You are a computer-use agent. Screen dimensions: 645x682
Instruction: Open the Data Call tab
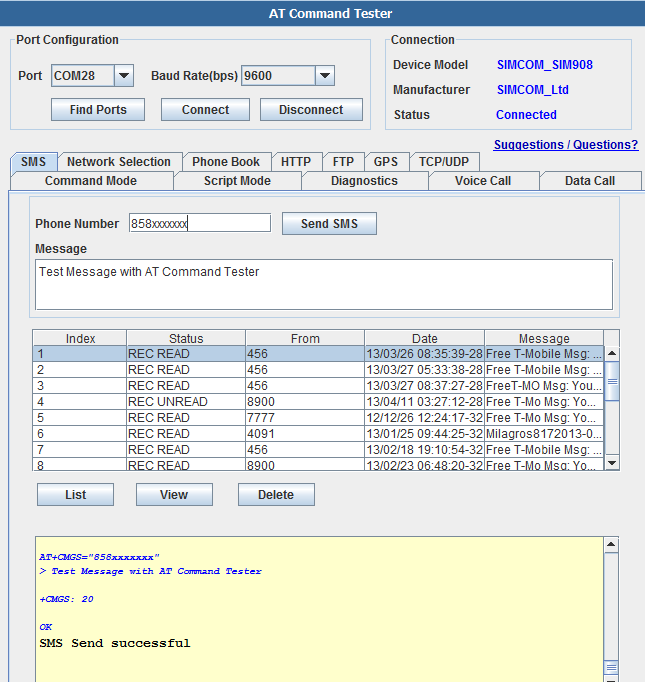pyautogui.click(x=590, y=181)
